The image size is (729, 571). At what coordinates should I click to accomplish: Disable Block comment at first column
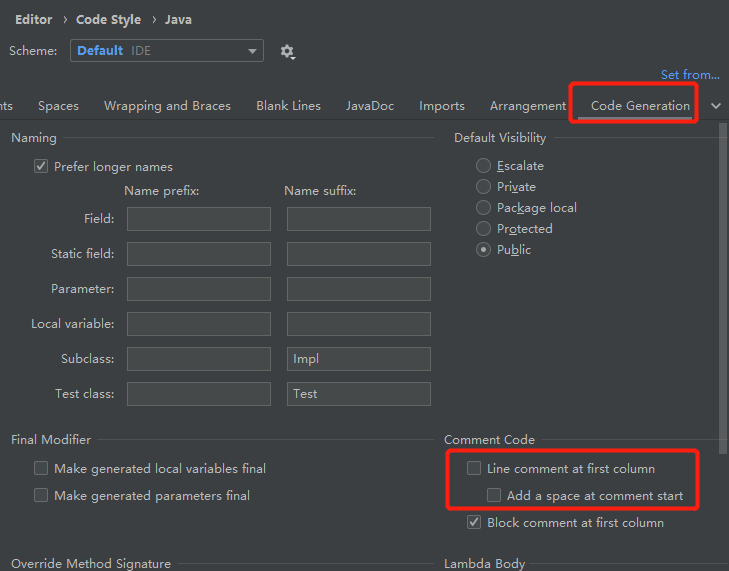(x=474, y=522)
